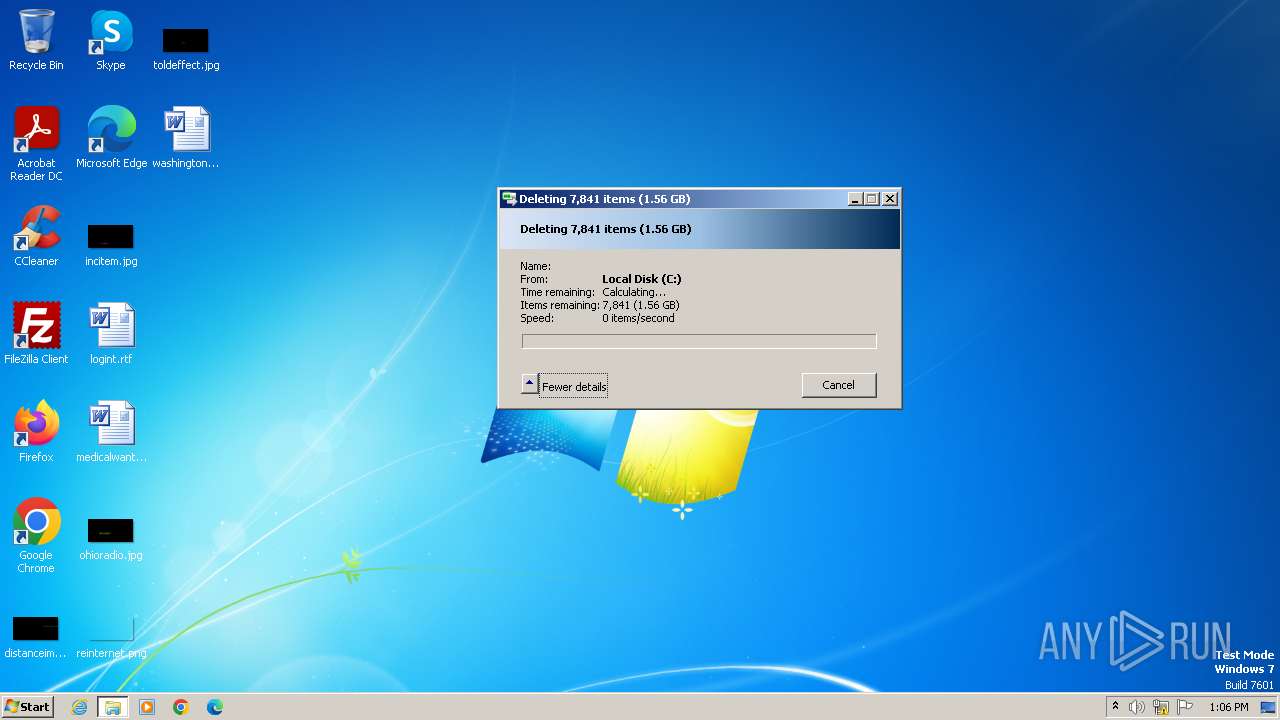Select the washington Word document icon
Screen dimensions: 1280x720
186,137
